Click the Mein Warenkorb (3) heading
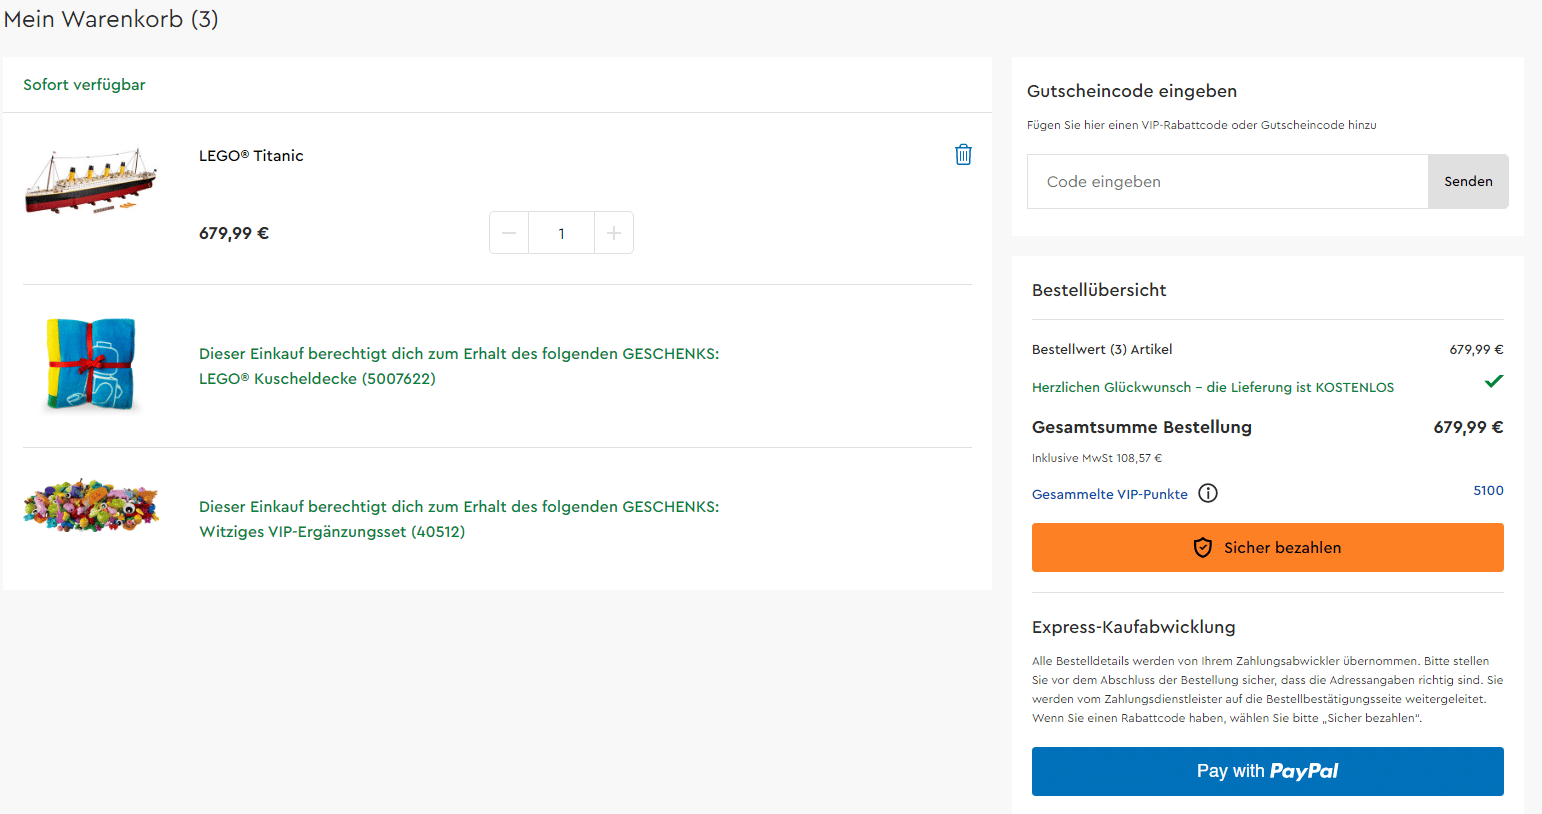This screenshot has height=814, width=1542. coord(111,19)
